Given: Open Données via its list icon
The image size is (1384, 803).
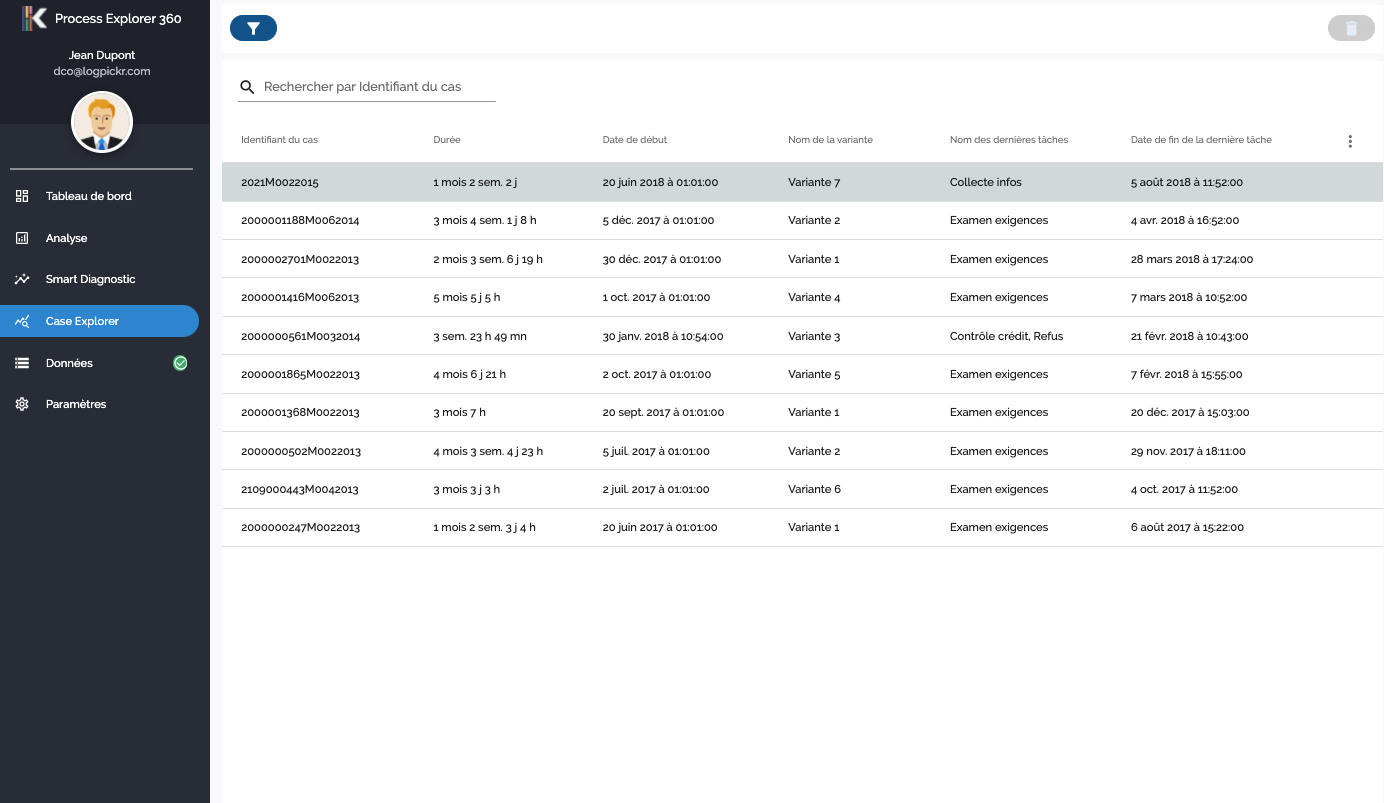Looking at the screenshot, I should [x=21, y=363].
